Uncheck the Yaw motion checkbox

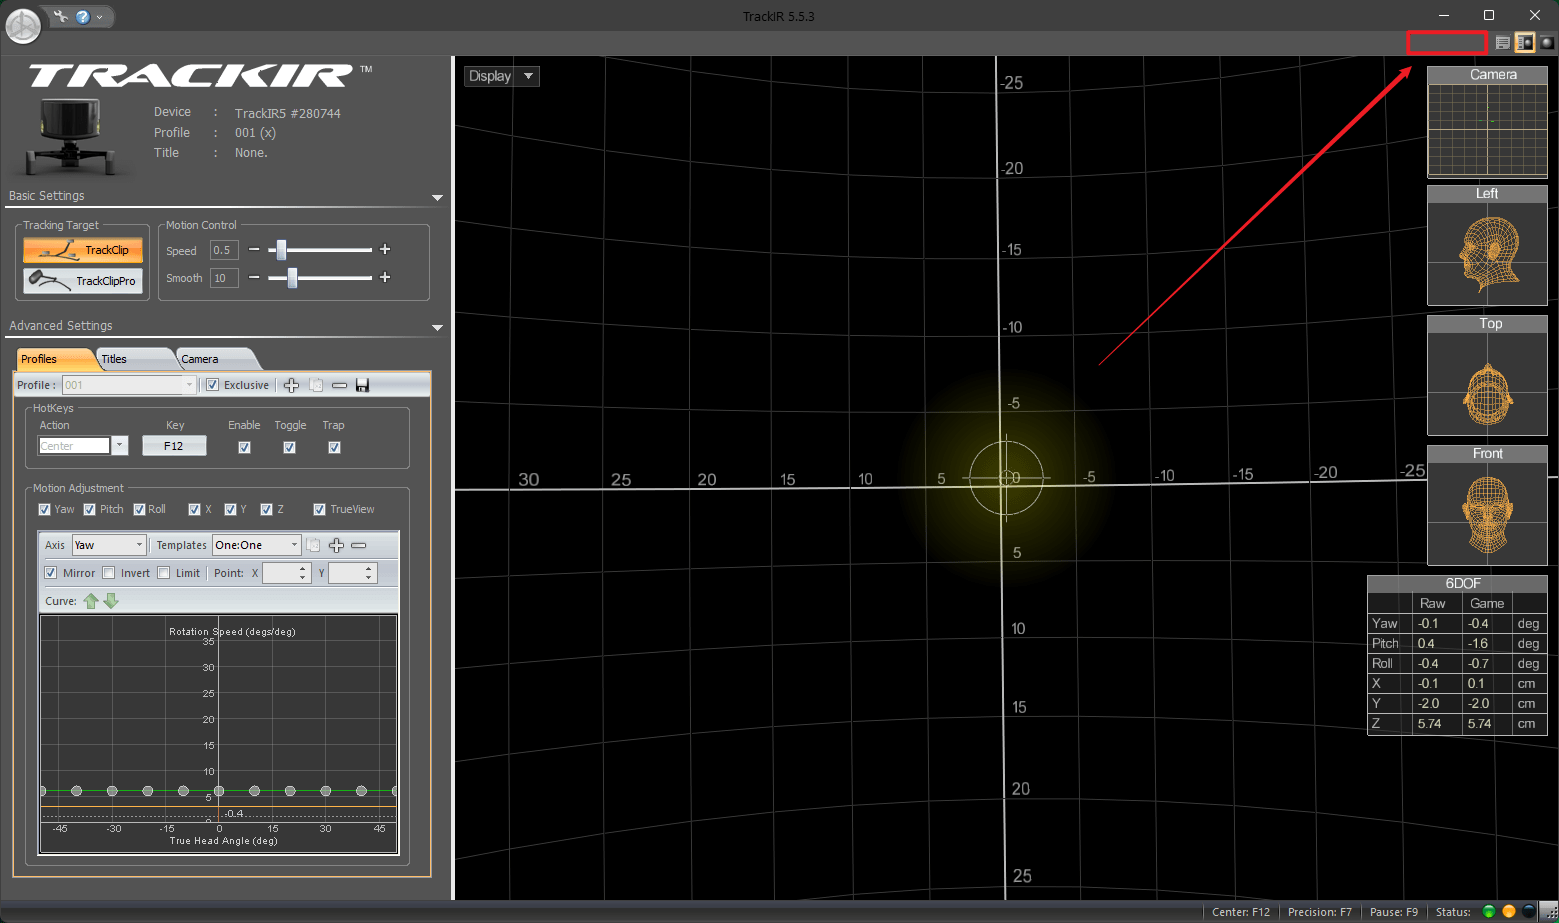44,509
